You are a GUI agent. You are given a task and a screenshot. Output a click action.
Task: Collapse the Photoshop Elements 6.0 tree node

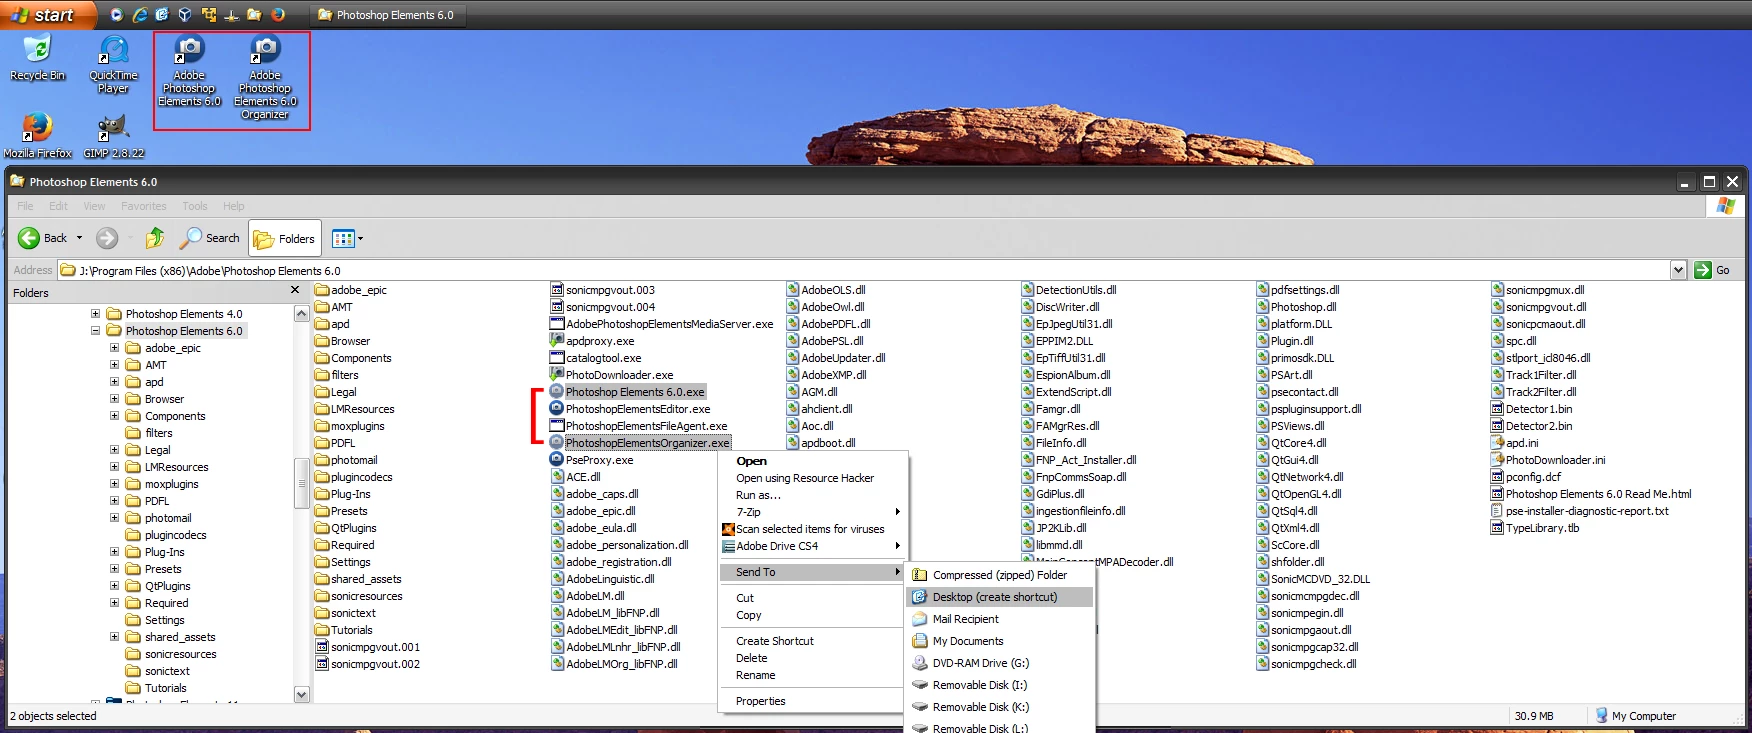point(95,330)
